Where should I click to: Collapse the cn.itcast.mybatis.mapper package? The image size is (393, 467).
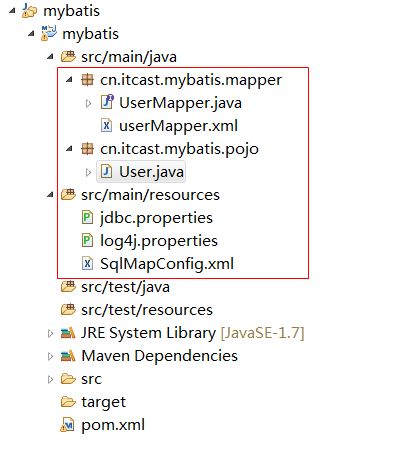point(69,80)
